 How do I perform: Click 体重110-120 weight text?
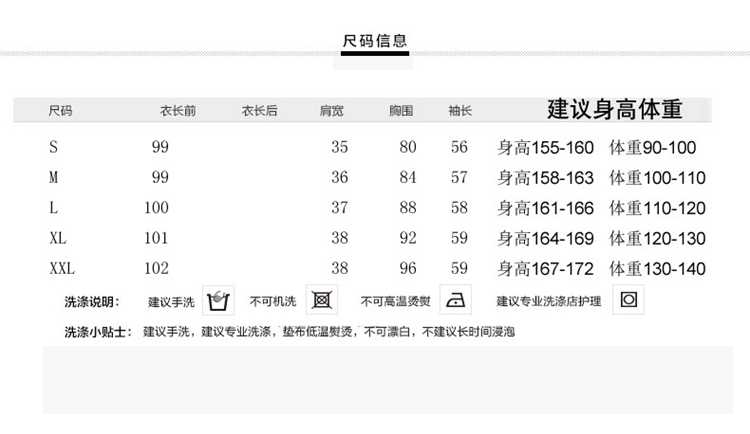point(658,208)
